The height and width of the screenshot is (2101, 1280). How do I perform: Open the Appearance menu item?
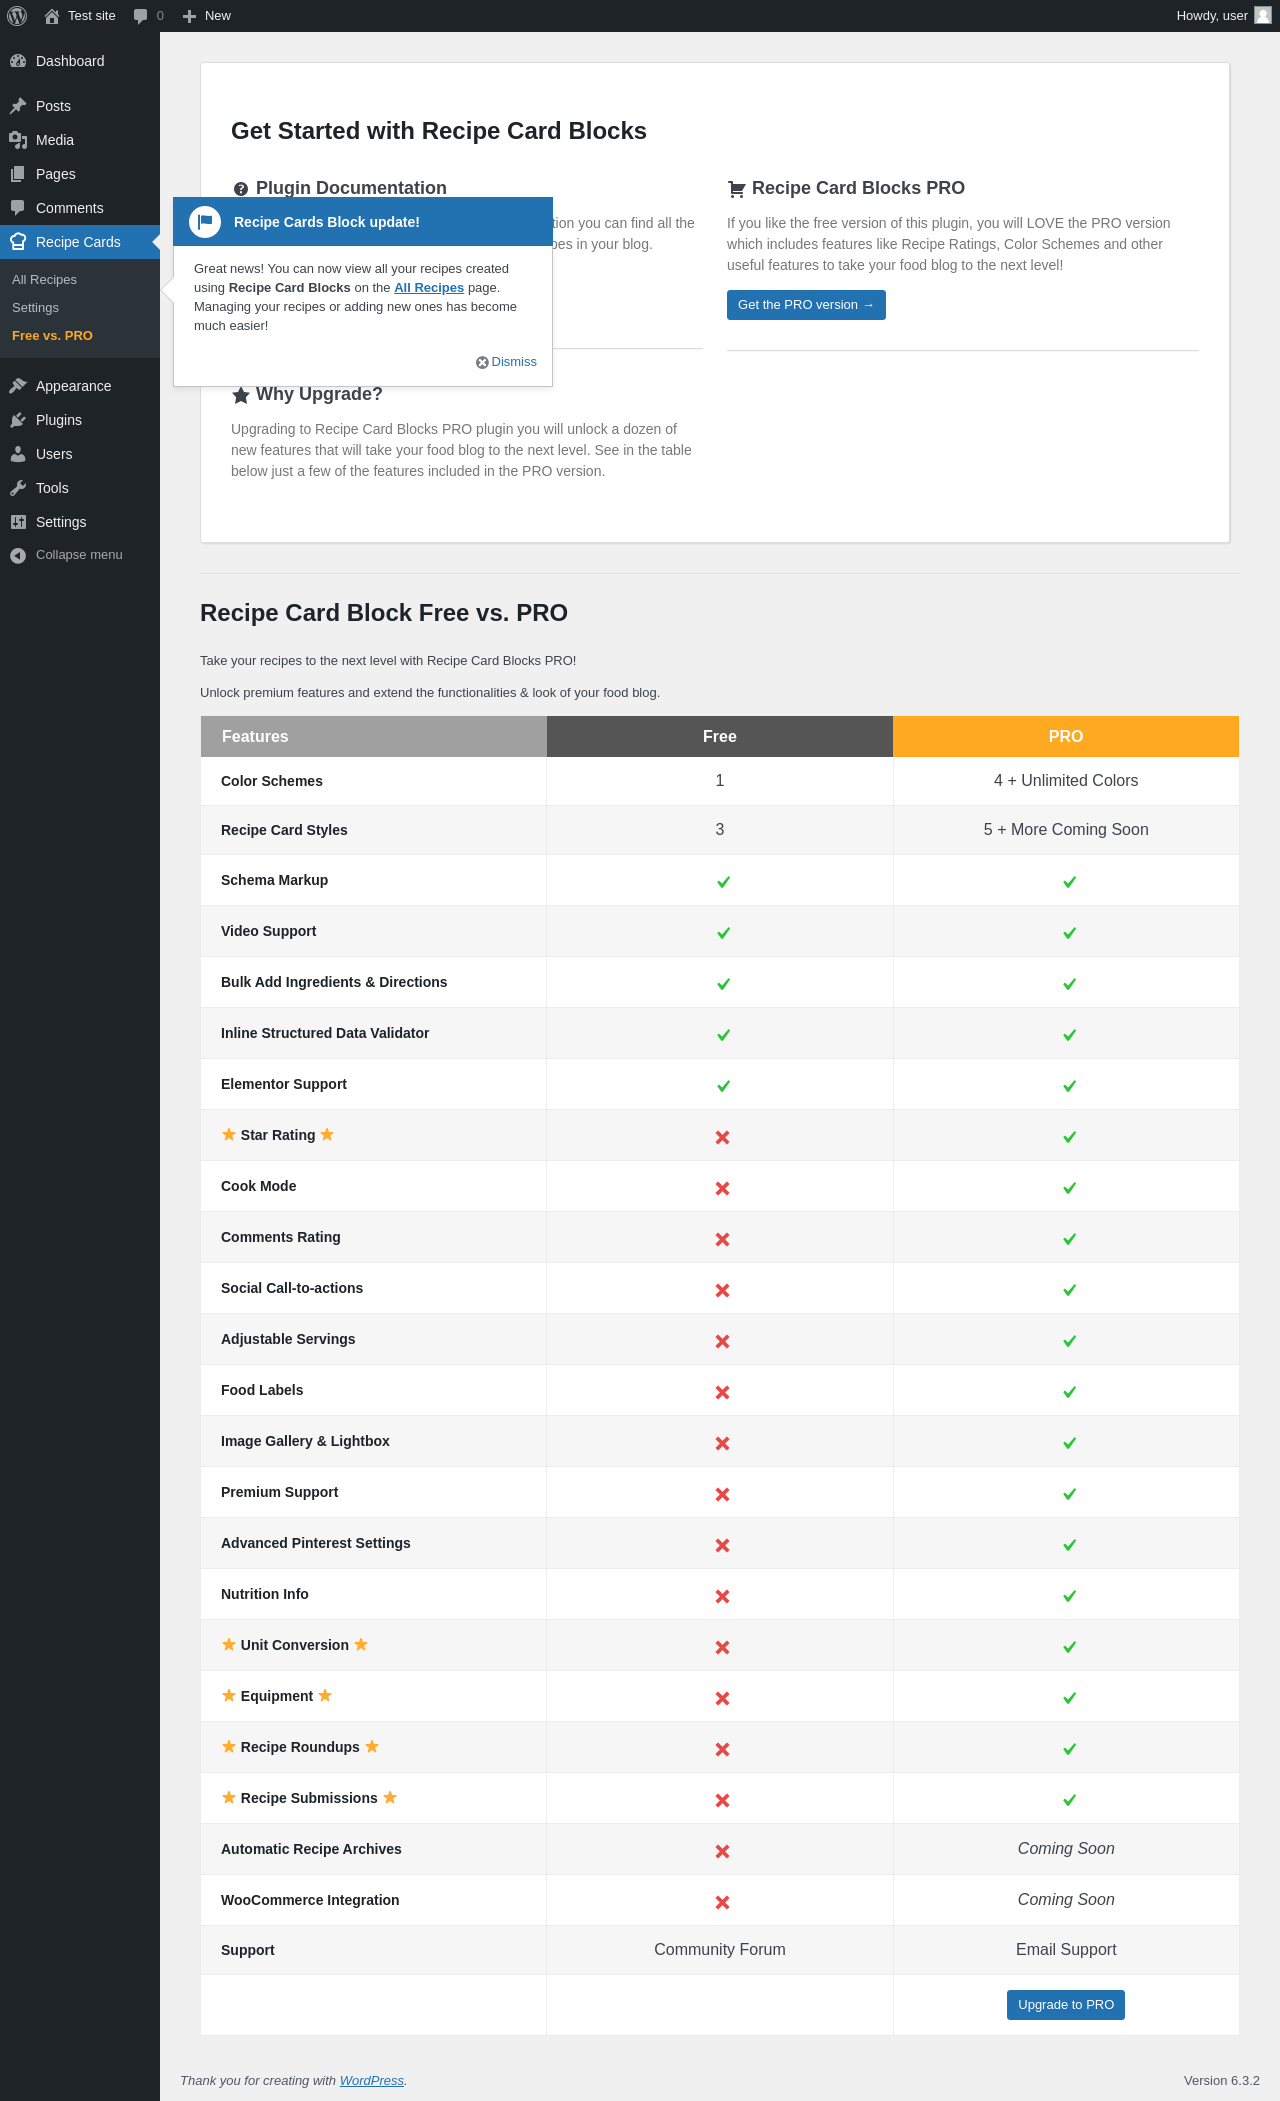pyautogui.click(x=80, y=386)
